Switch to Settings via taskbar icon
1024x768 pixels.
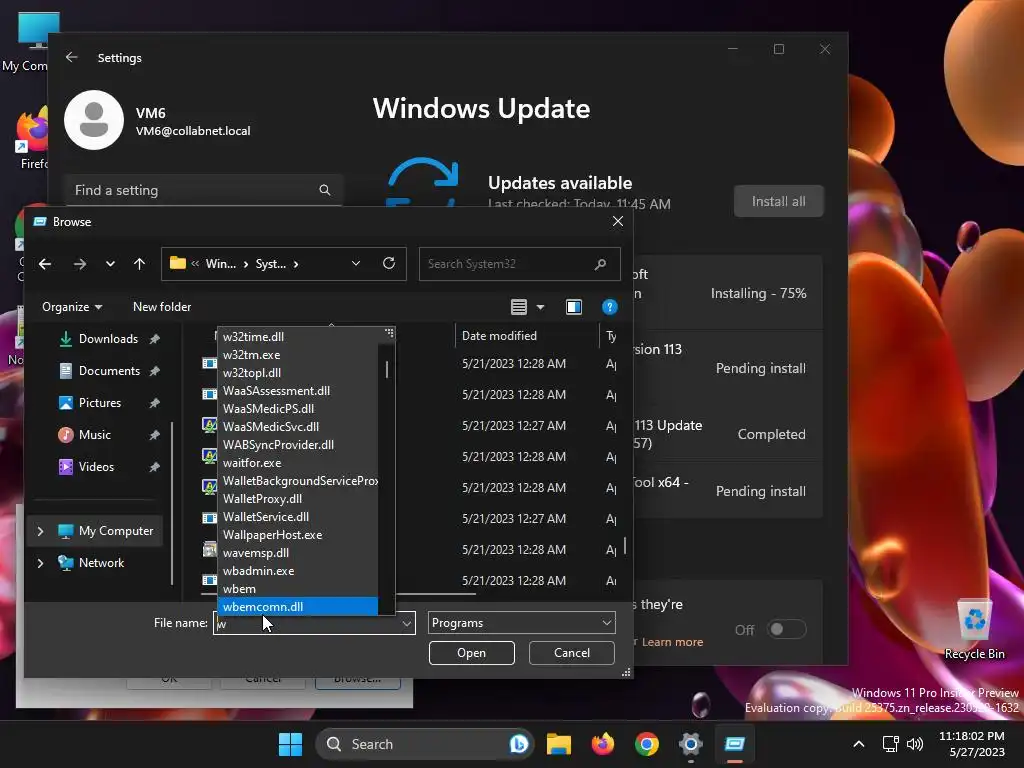click(x=690, y=744)
